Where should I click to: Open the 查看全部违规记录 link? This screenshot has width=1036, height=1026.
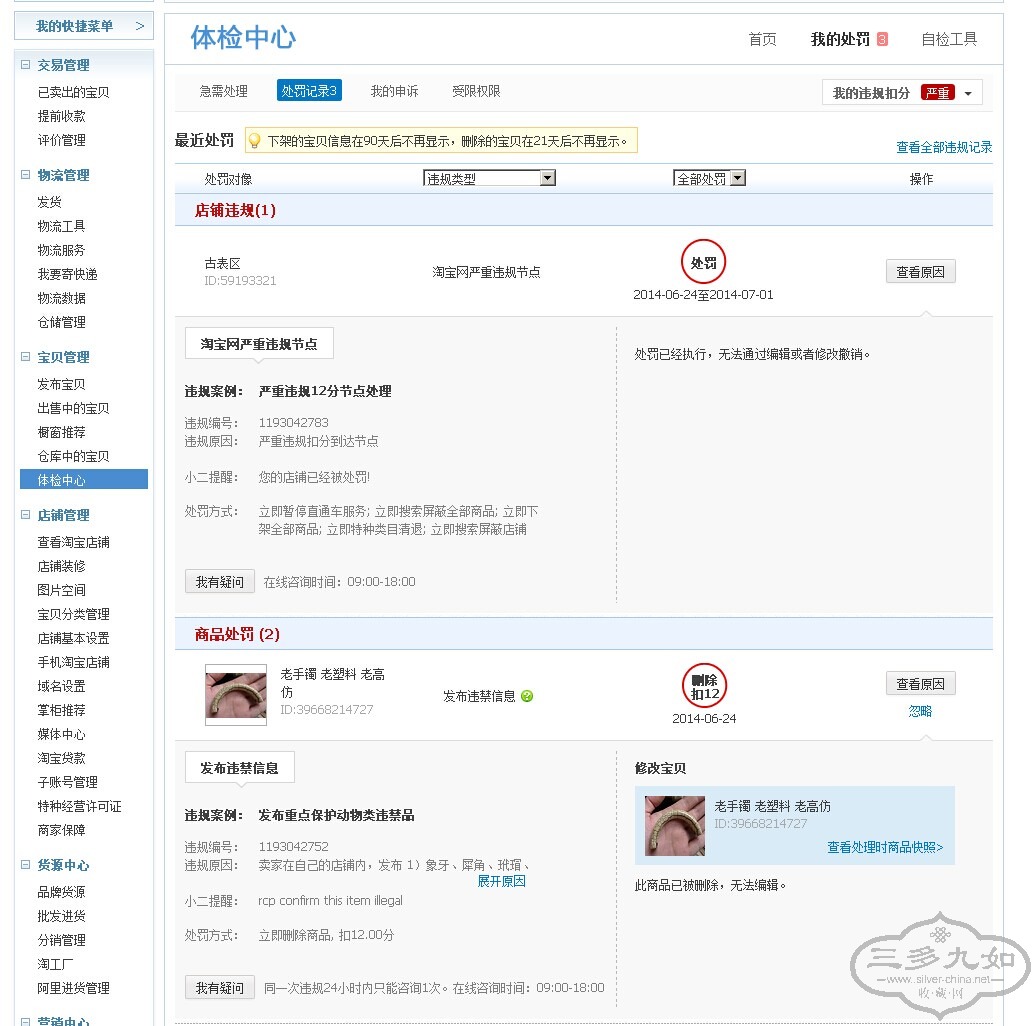click(943, 147)
